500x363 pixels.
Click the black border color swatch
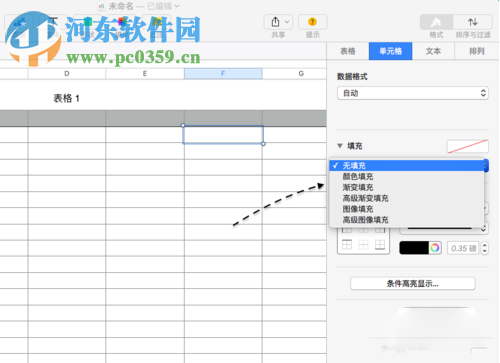coord(414,248)
